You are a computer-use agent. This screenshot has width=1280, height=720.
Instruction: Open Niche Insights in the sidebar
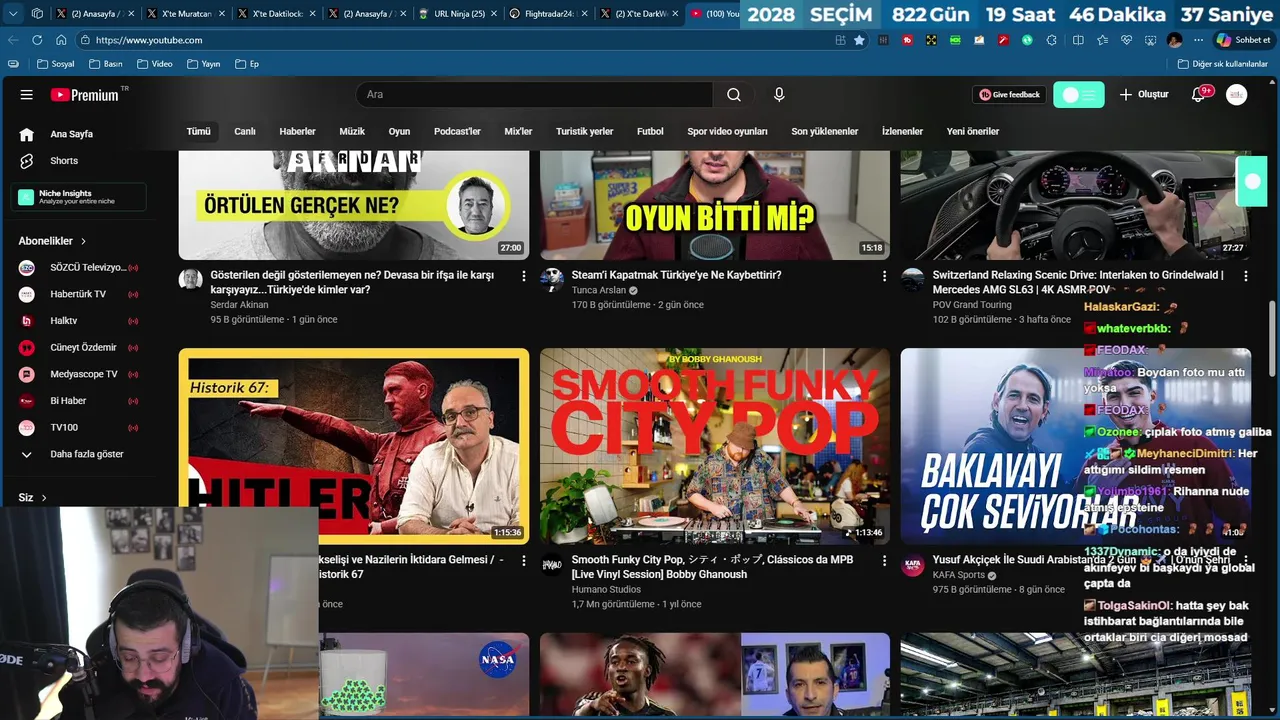tap(78, 197)
